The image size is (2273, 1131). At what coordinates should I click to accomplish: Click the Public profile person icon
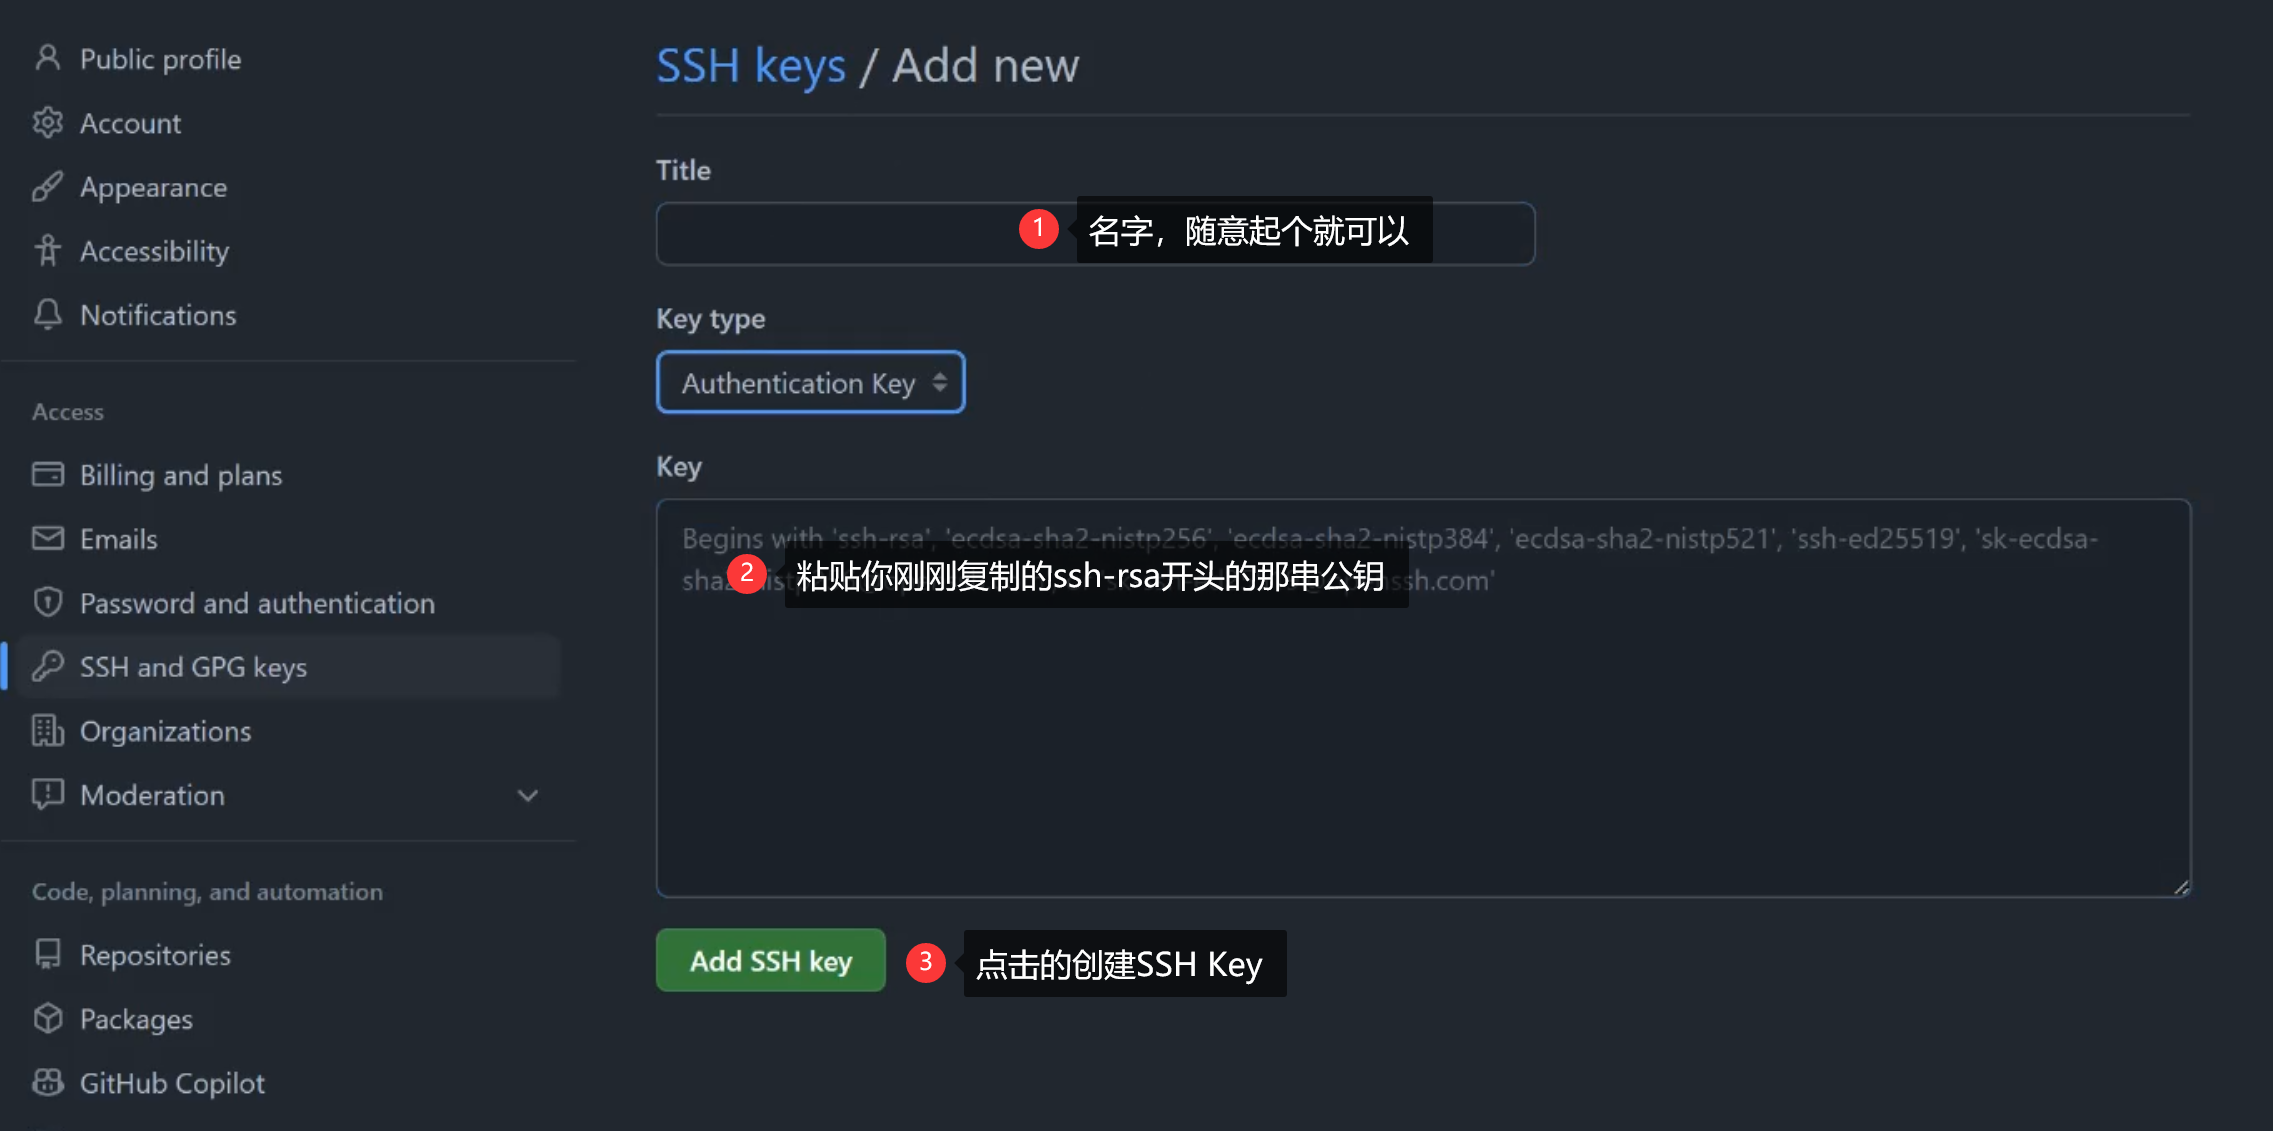pos(47,58)
